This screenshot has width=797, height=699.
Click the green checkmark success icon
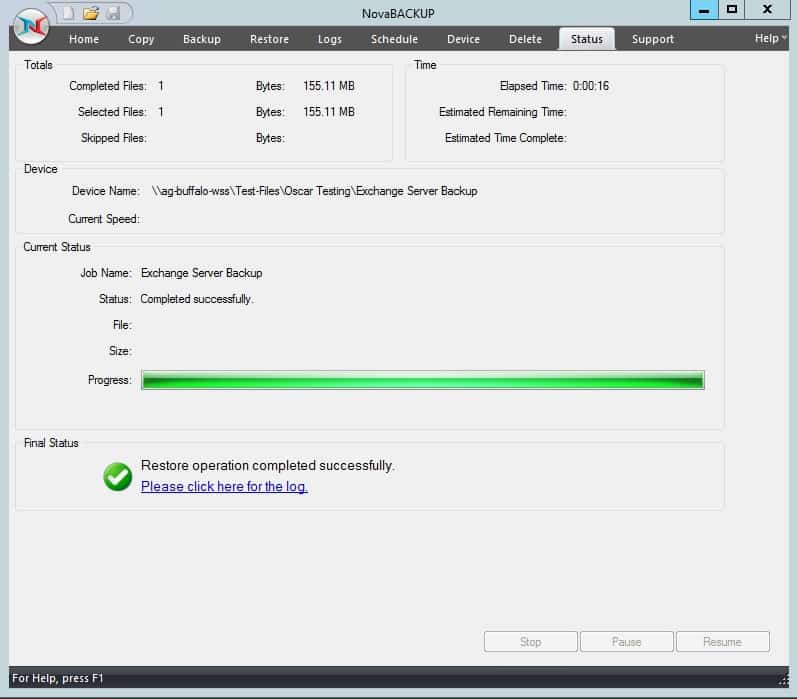[x=117, y=476]
